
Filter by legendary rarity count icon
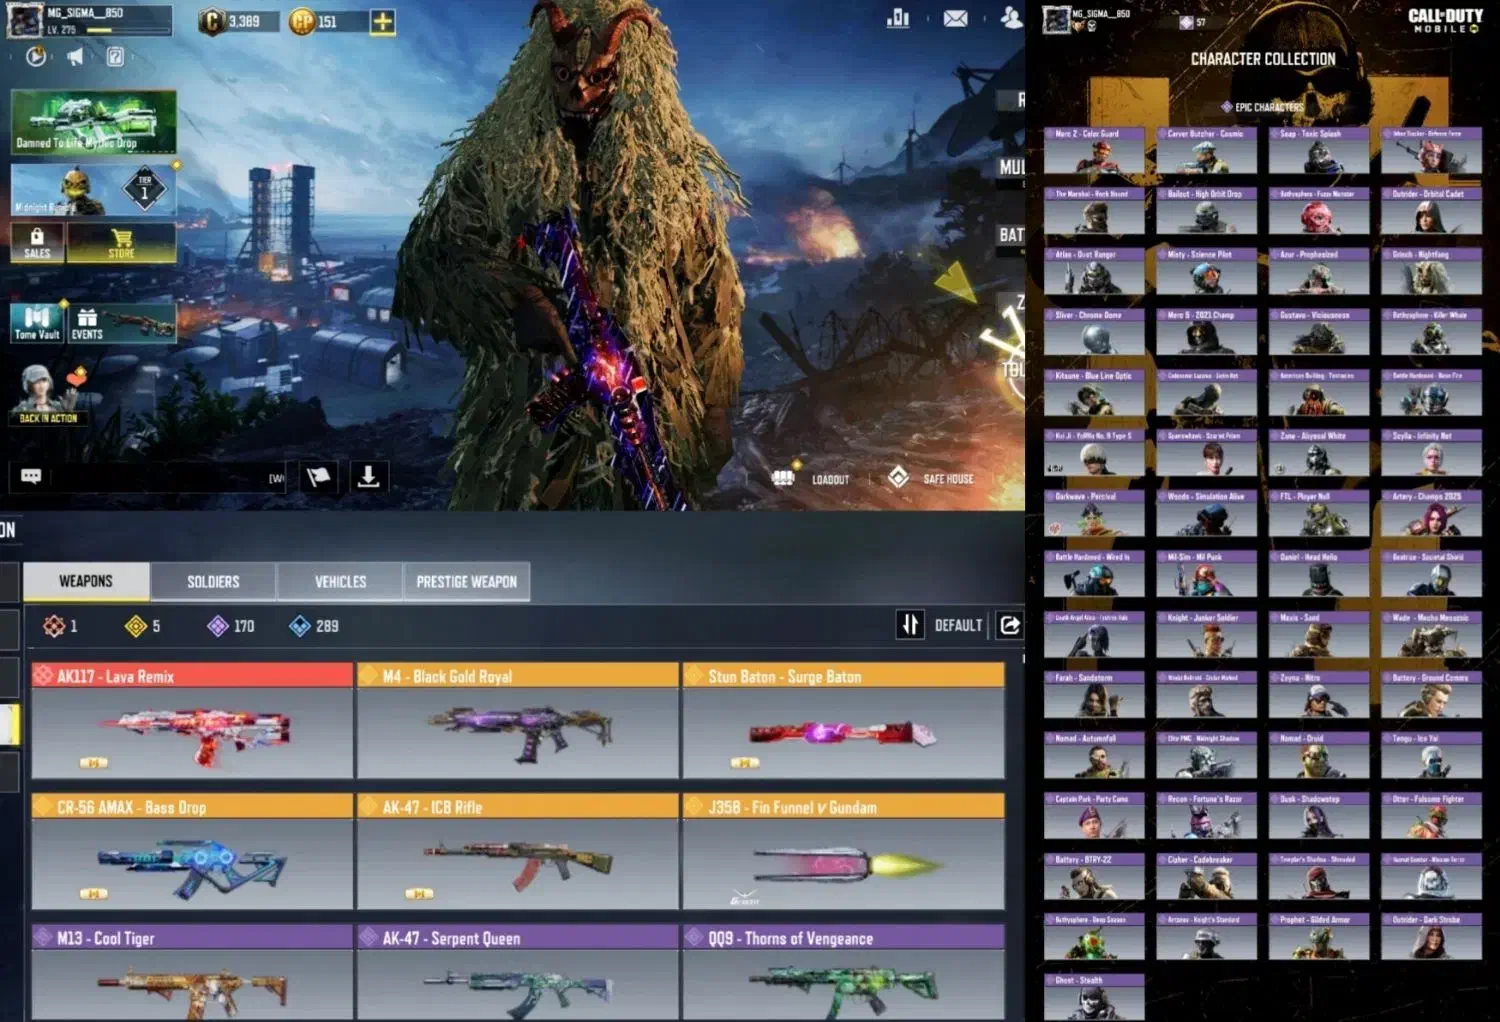click(136, 626)
